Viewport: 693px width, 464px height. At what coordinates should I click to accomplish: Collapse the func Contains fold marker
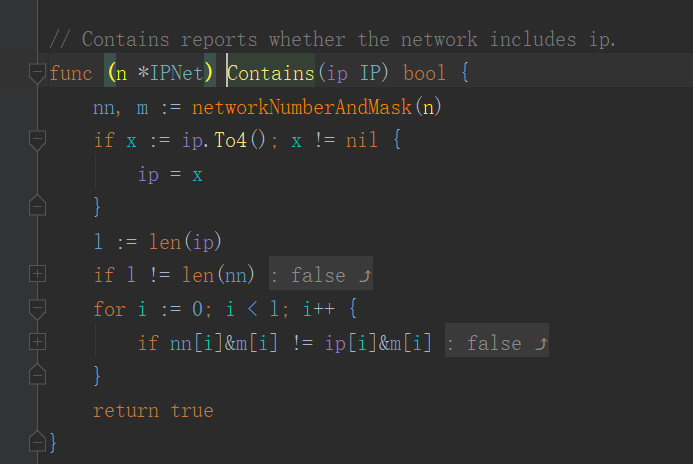point(37,73)
